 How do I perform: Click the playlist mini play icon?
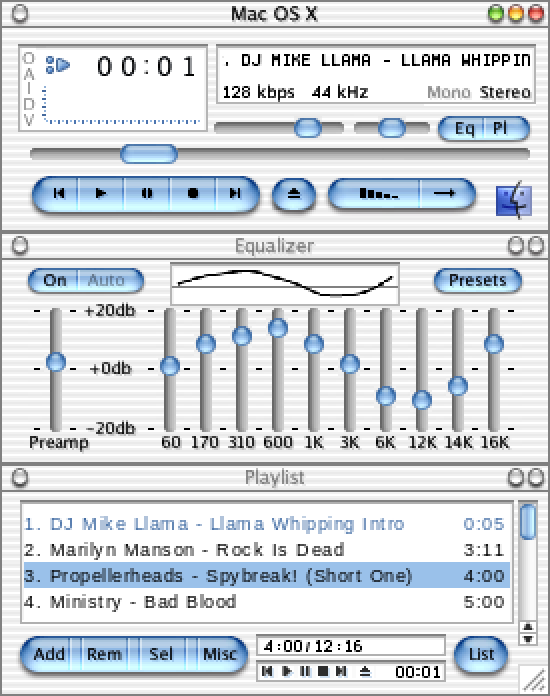(287, 671)
